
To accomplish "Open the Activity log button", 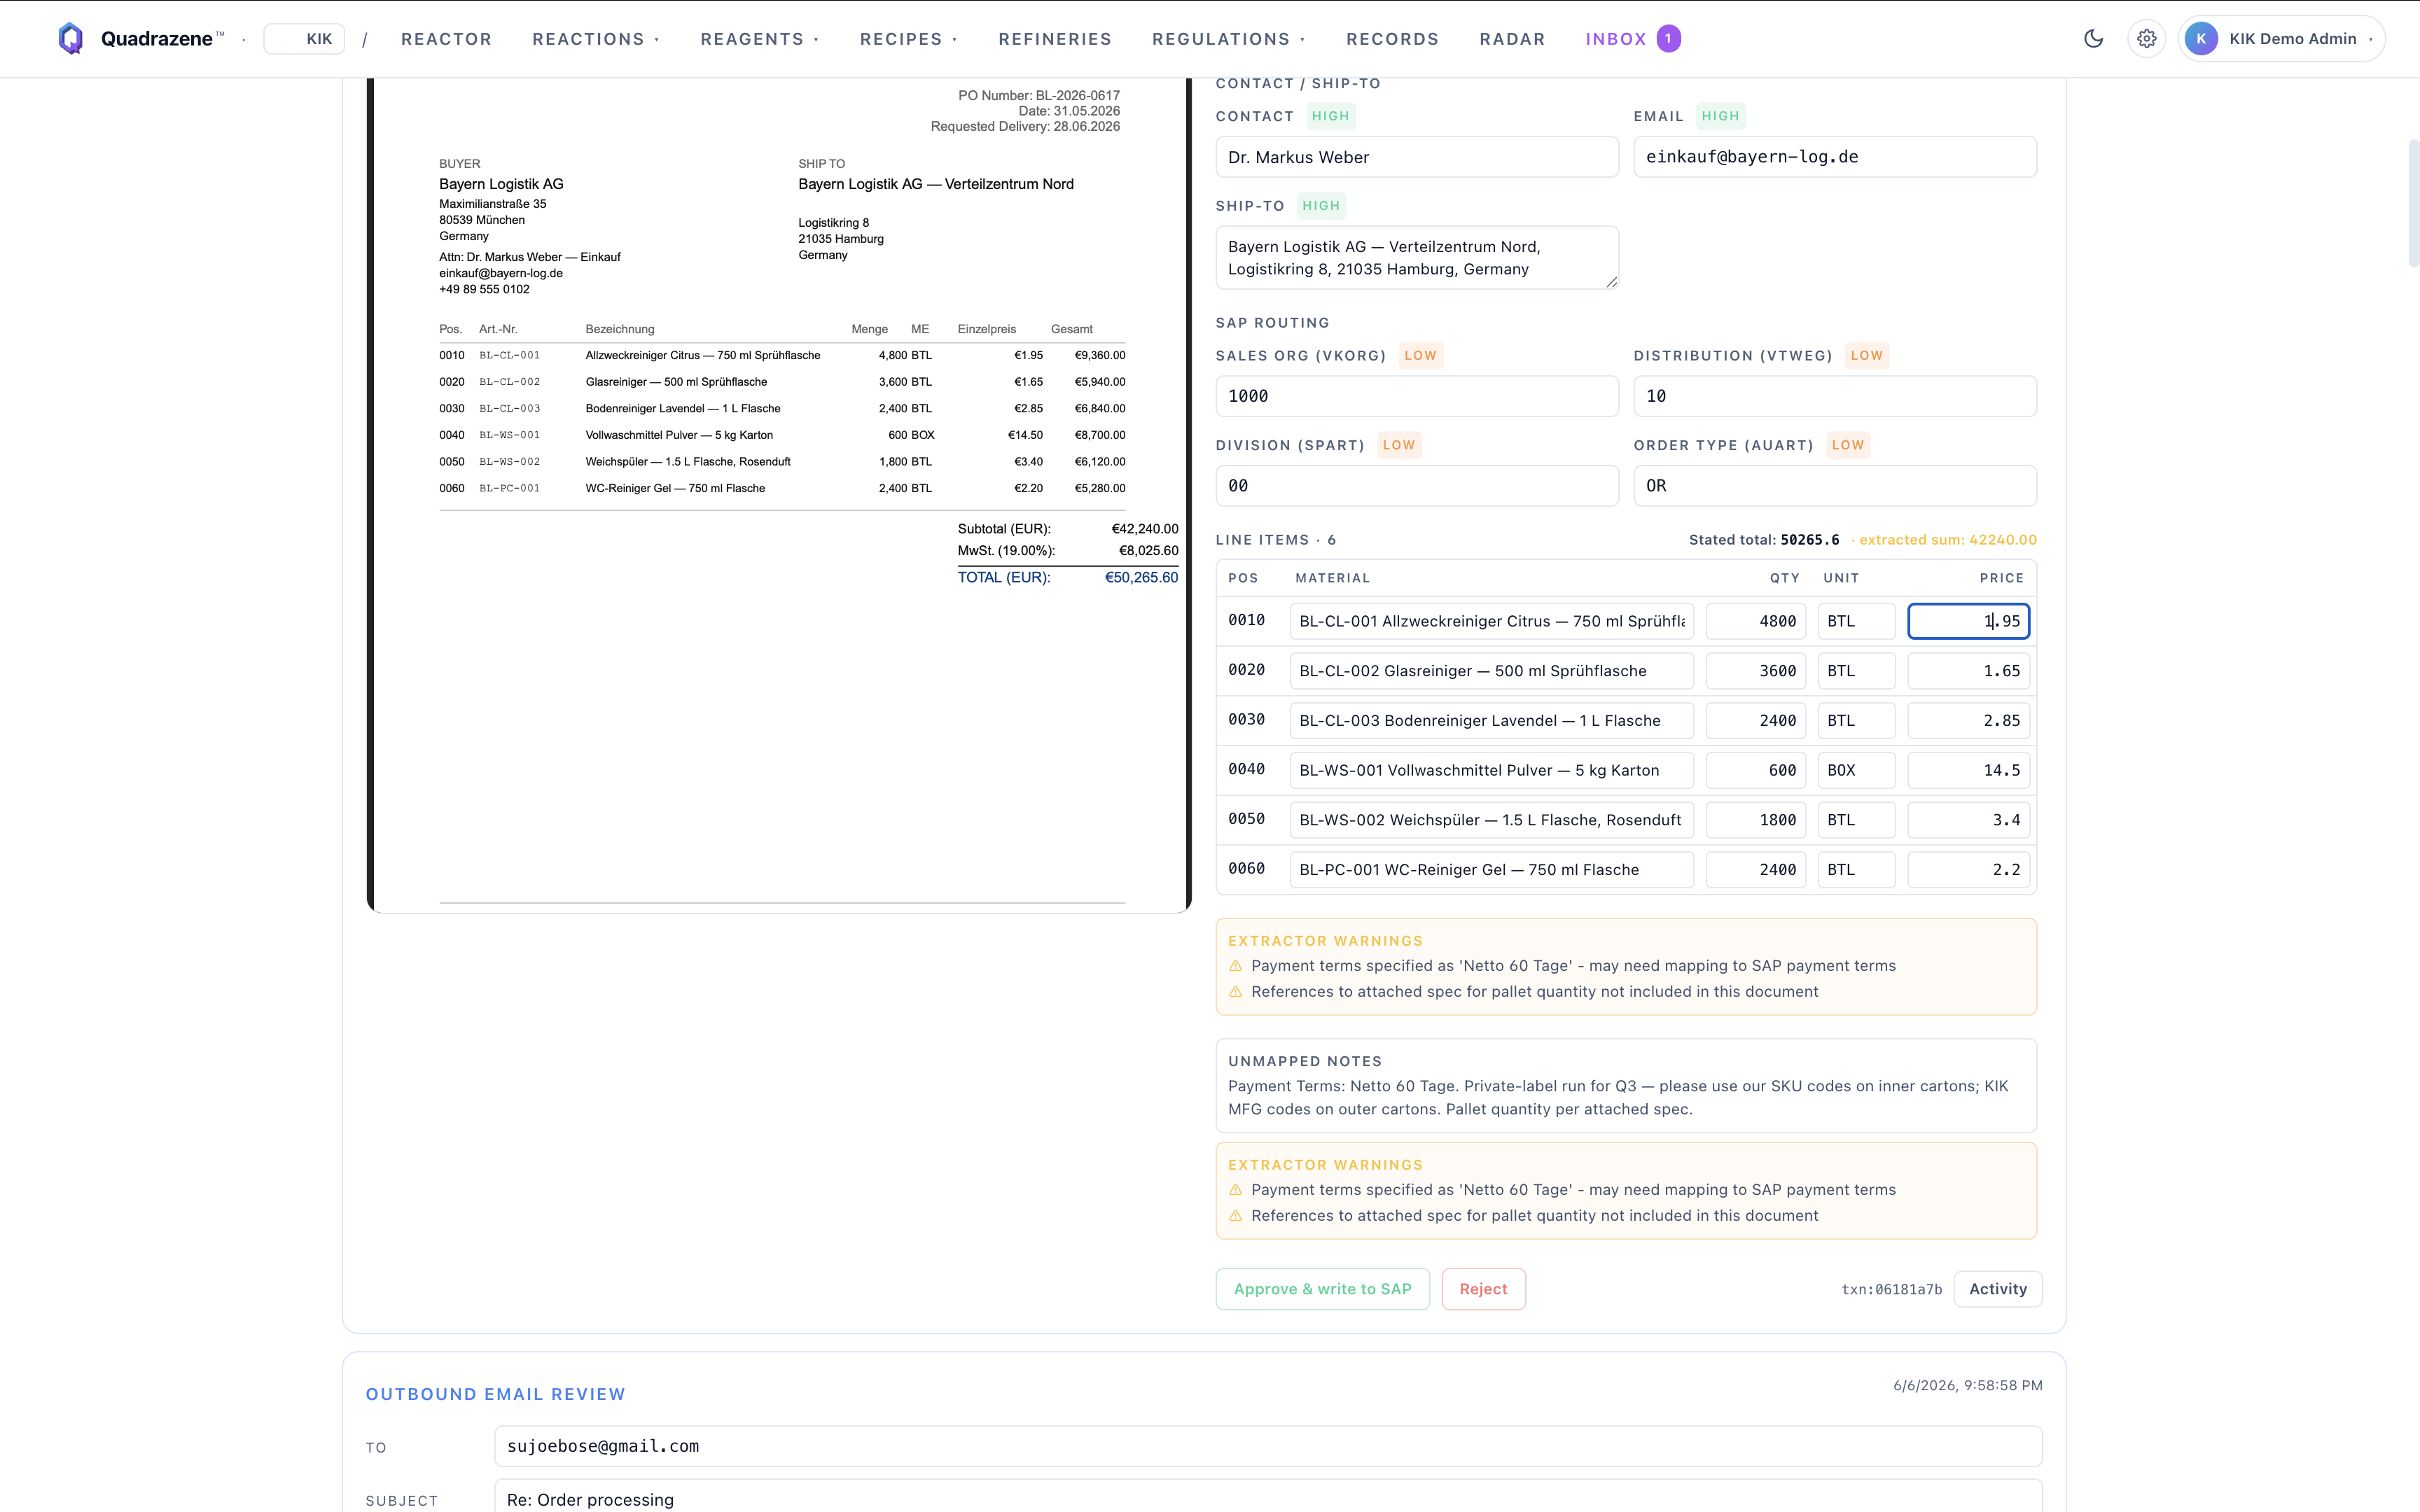I will 1997,1289.
